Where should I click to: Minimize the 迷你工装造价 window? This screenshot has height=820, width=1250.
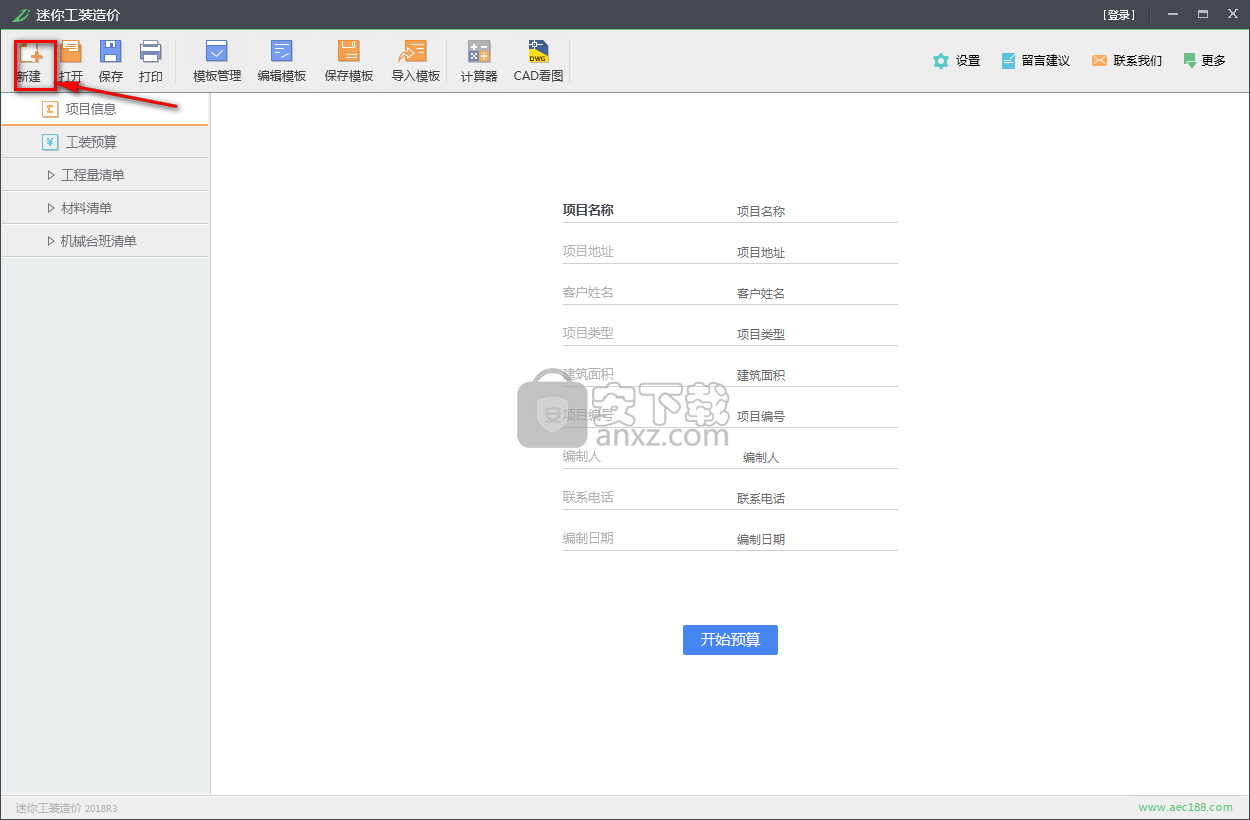point(1172,14)
